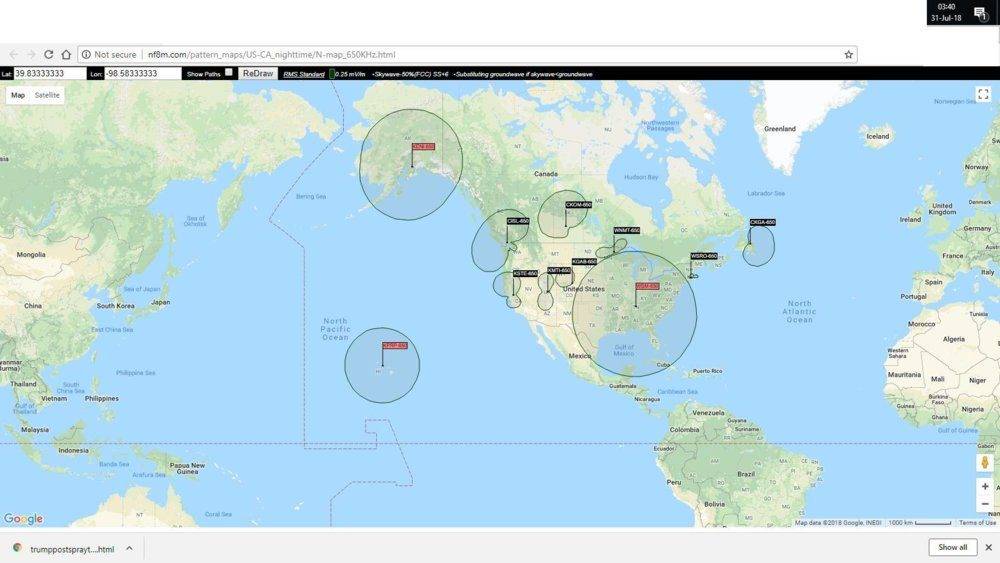Click the Chrome file icon for trumppostsprayt download
The width and height of the screenshot is (1000, 563).
coord(17,548)
